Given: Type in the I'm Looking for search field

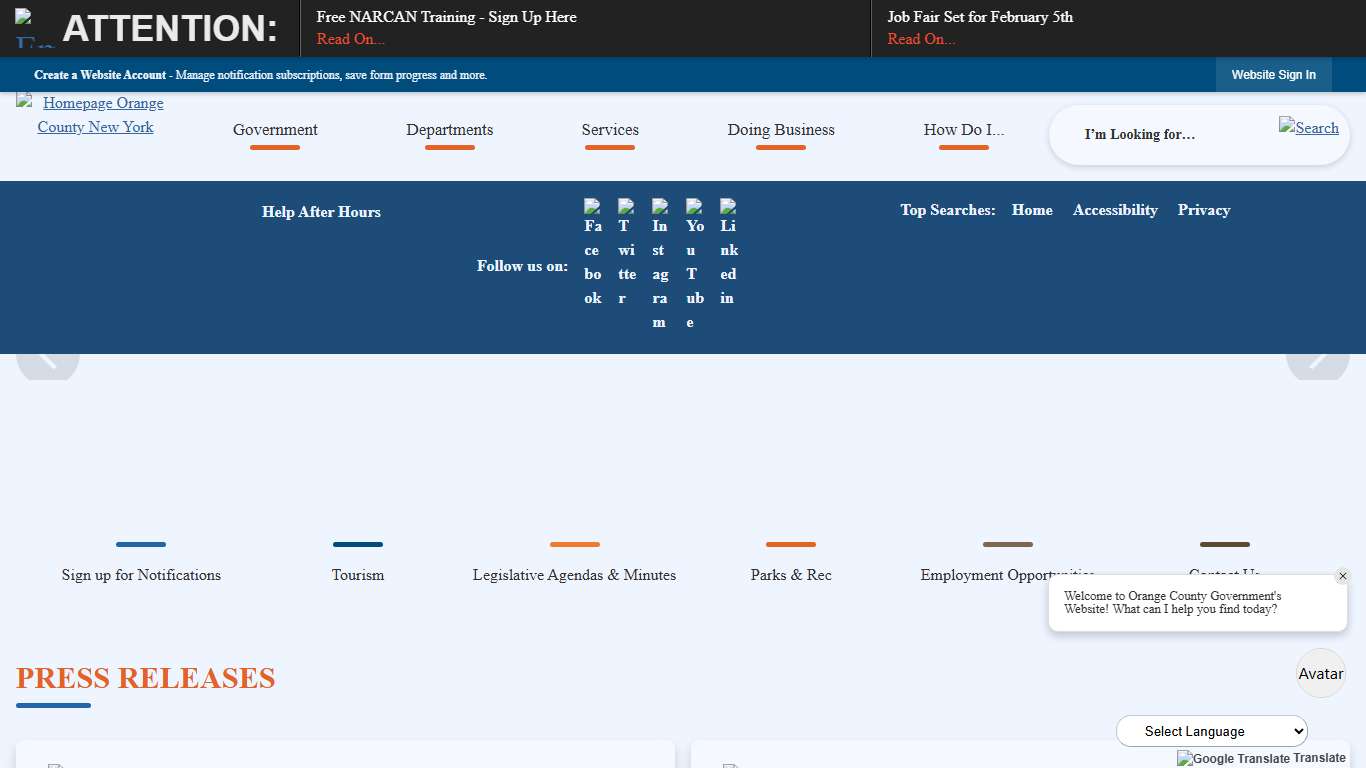Looking at the screenshot, I should pyautogui.click(x=1170, y=134).
